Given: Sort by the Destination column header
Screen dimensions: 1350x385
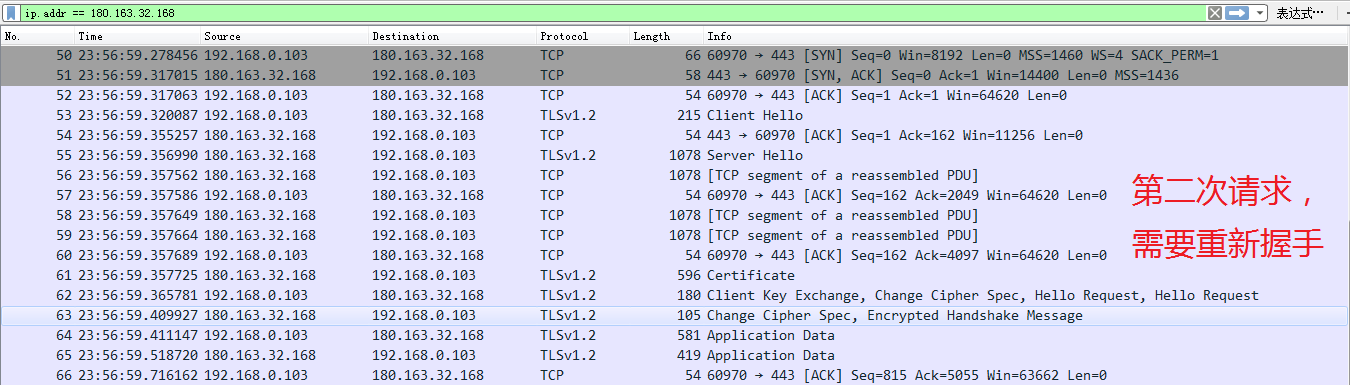Looking at the screenshot, I should coord(453,36).
